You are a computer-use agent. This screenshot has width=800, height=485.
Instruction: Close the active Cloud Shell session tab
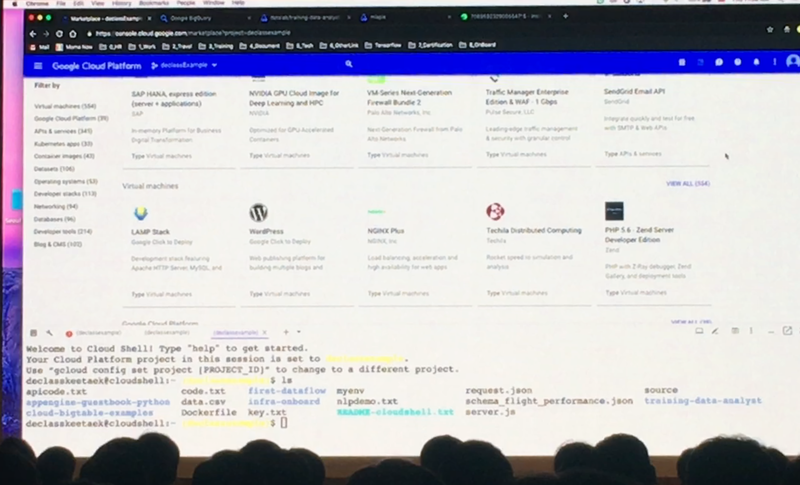(264, 333)
